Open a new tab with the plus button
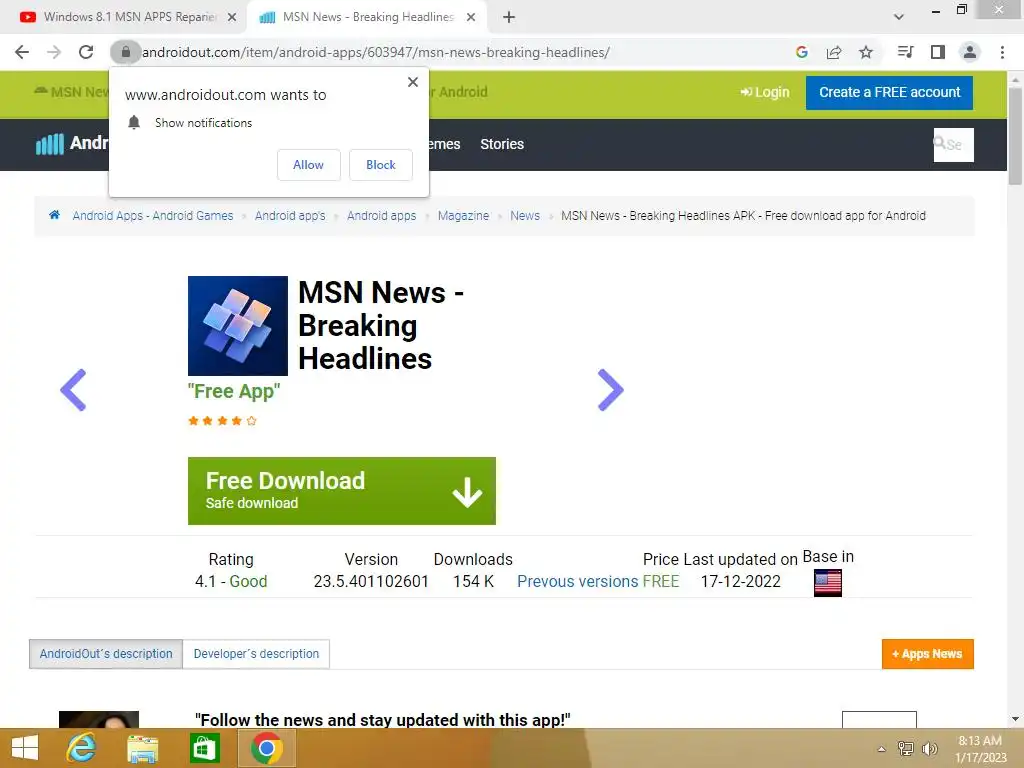 (x=509, y=18)
